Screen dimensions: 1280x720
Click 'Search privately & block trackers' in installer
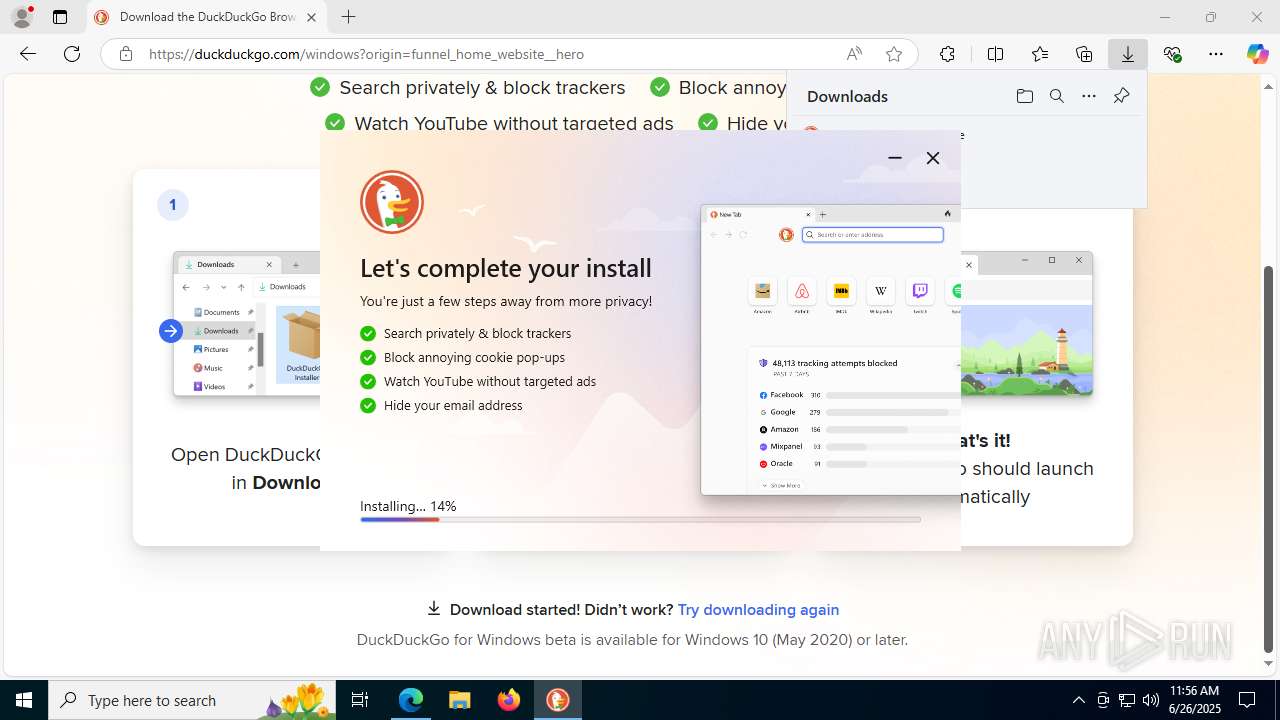pyautogui.click(x=477, y=333)
